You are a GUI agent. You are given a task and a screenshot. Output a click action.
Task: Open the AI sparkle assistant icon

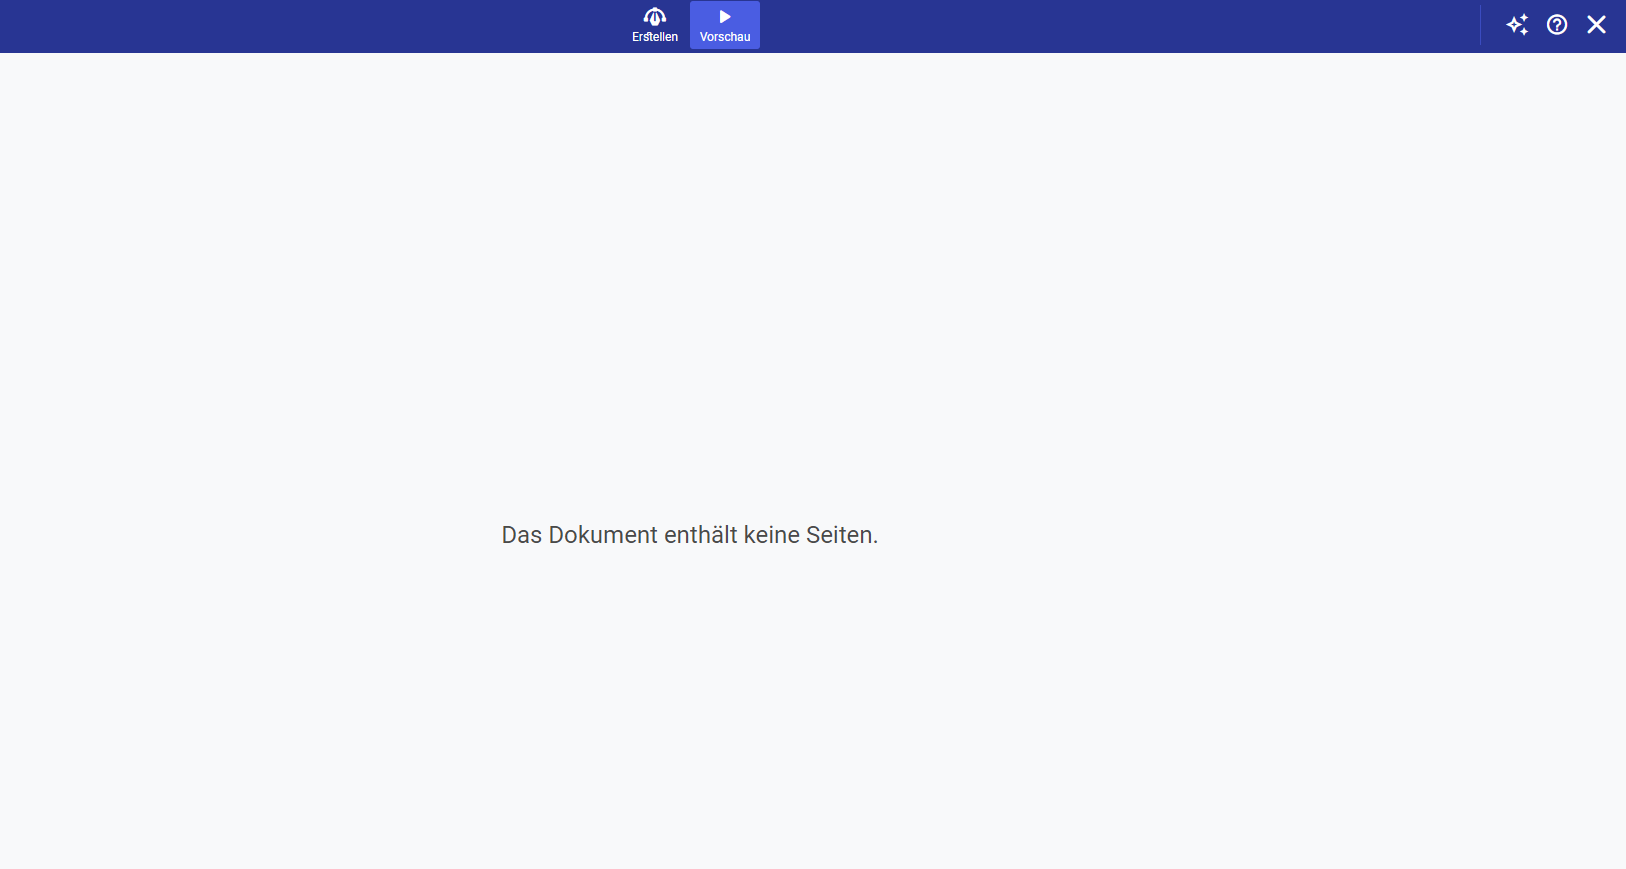tap(1517, 25)
